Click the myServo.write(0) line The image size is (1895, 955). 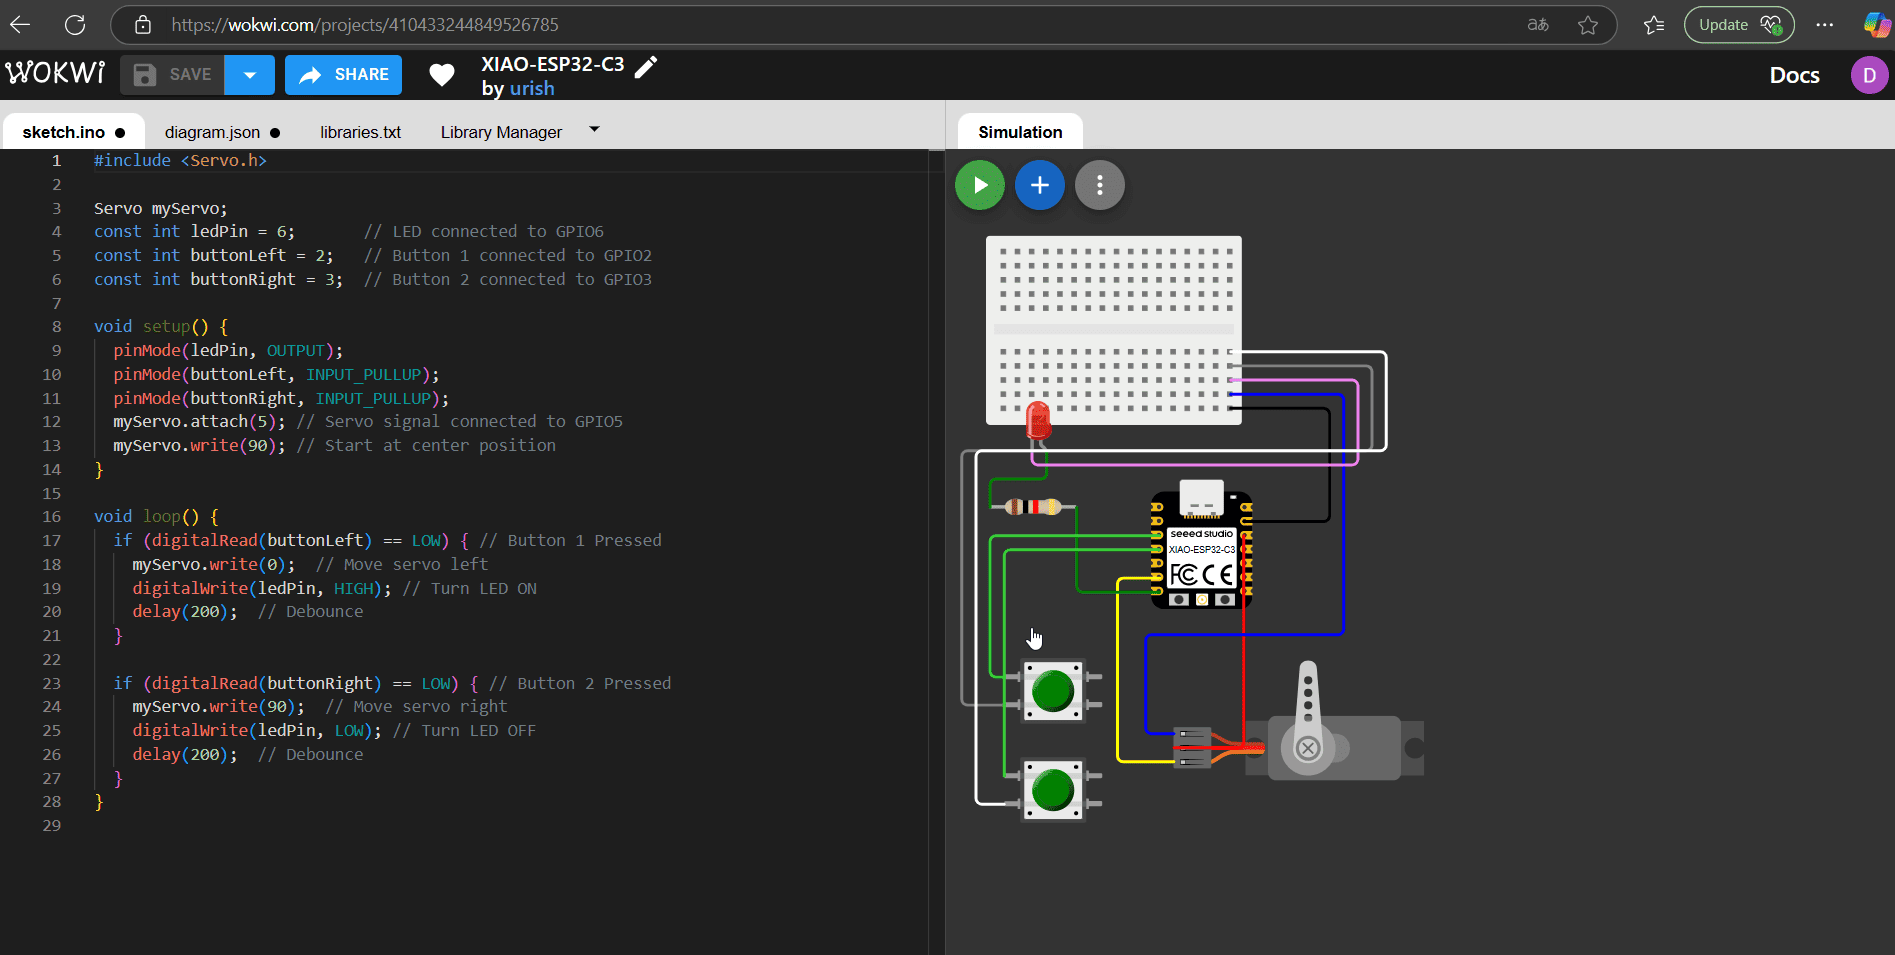310,564
